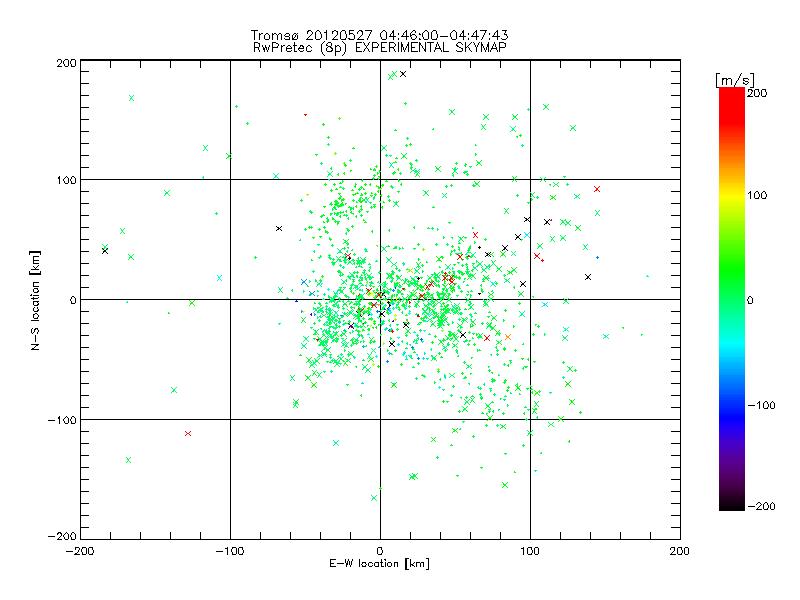Select the N-S location [km] axis label

(x=35, y=300)
